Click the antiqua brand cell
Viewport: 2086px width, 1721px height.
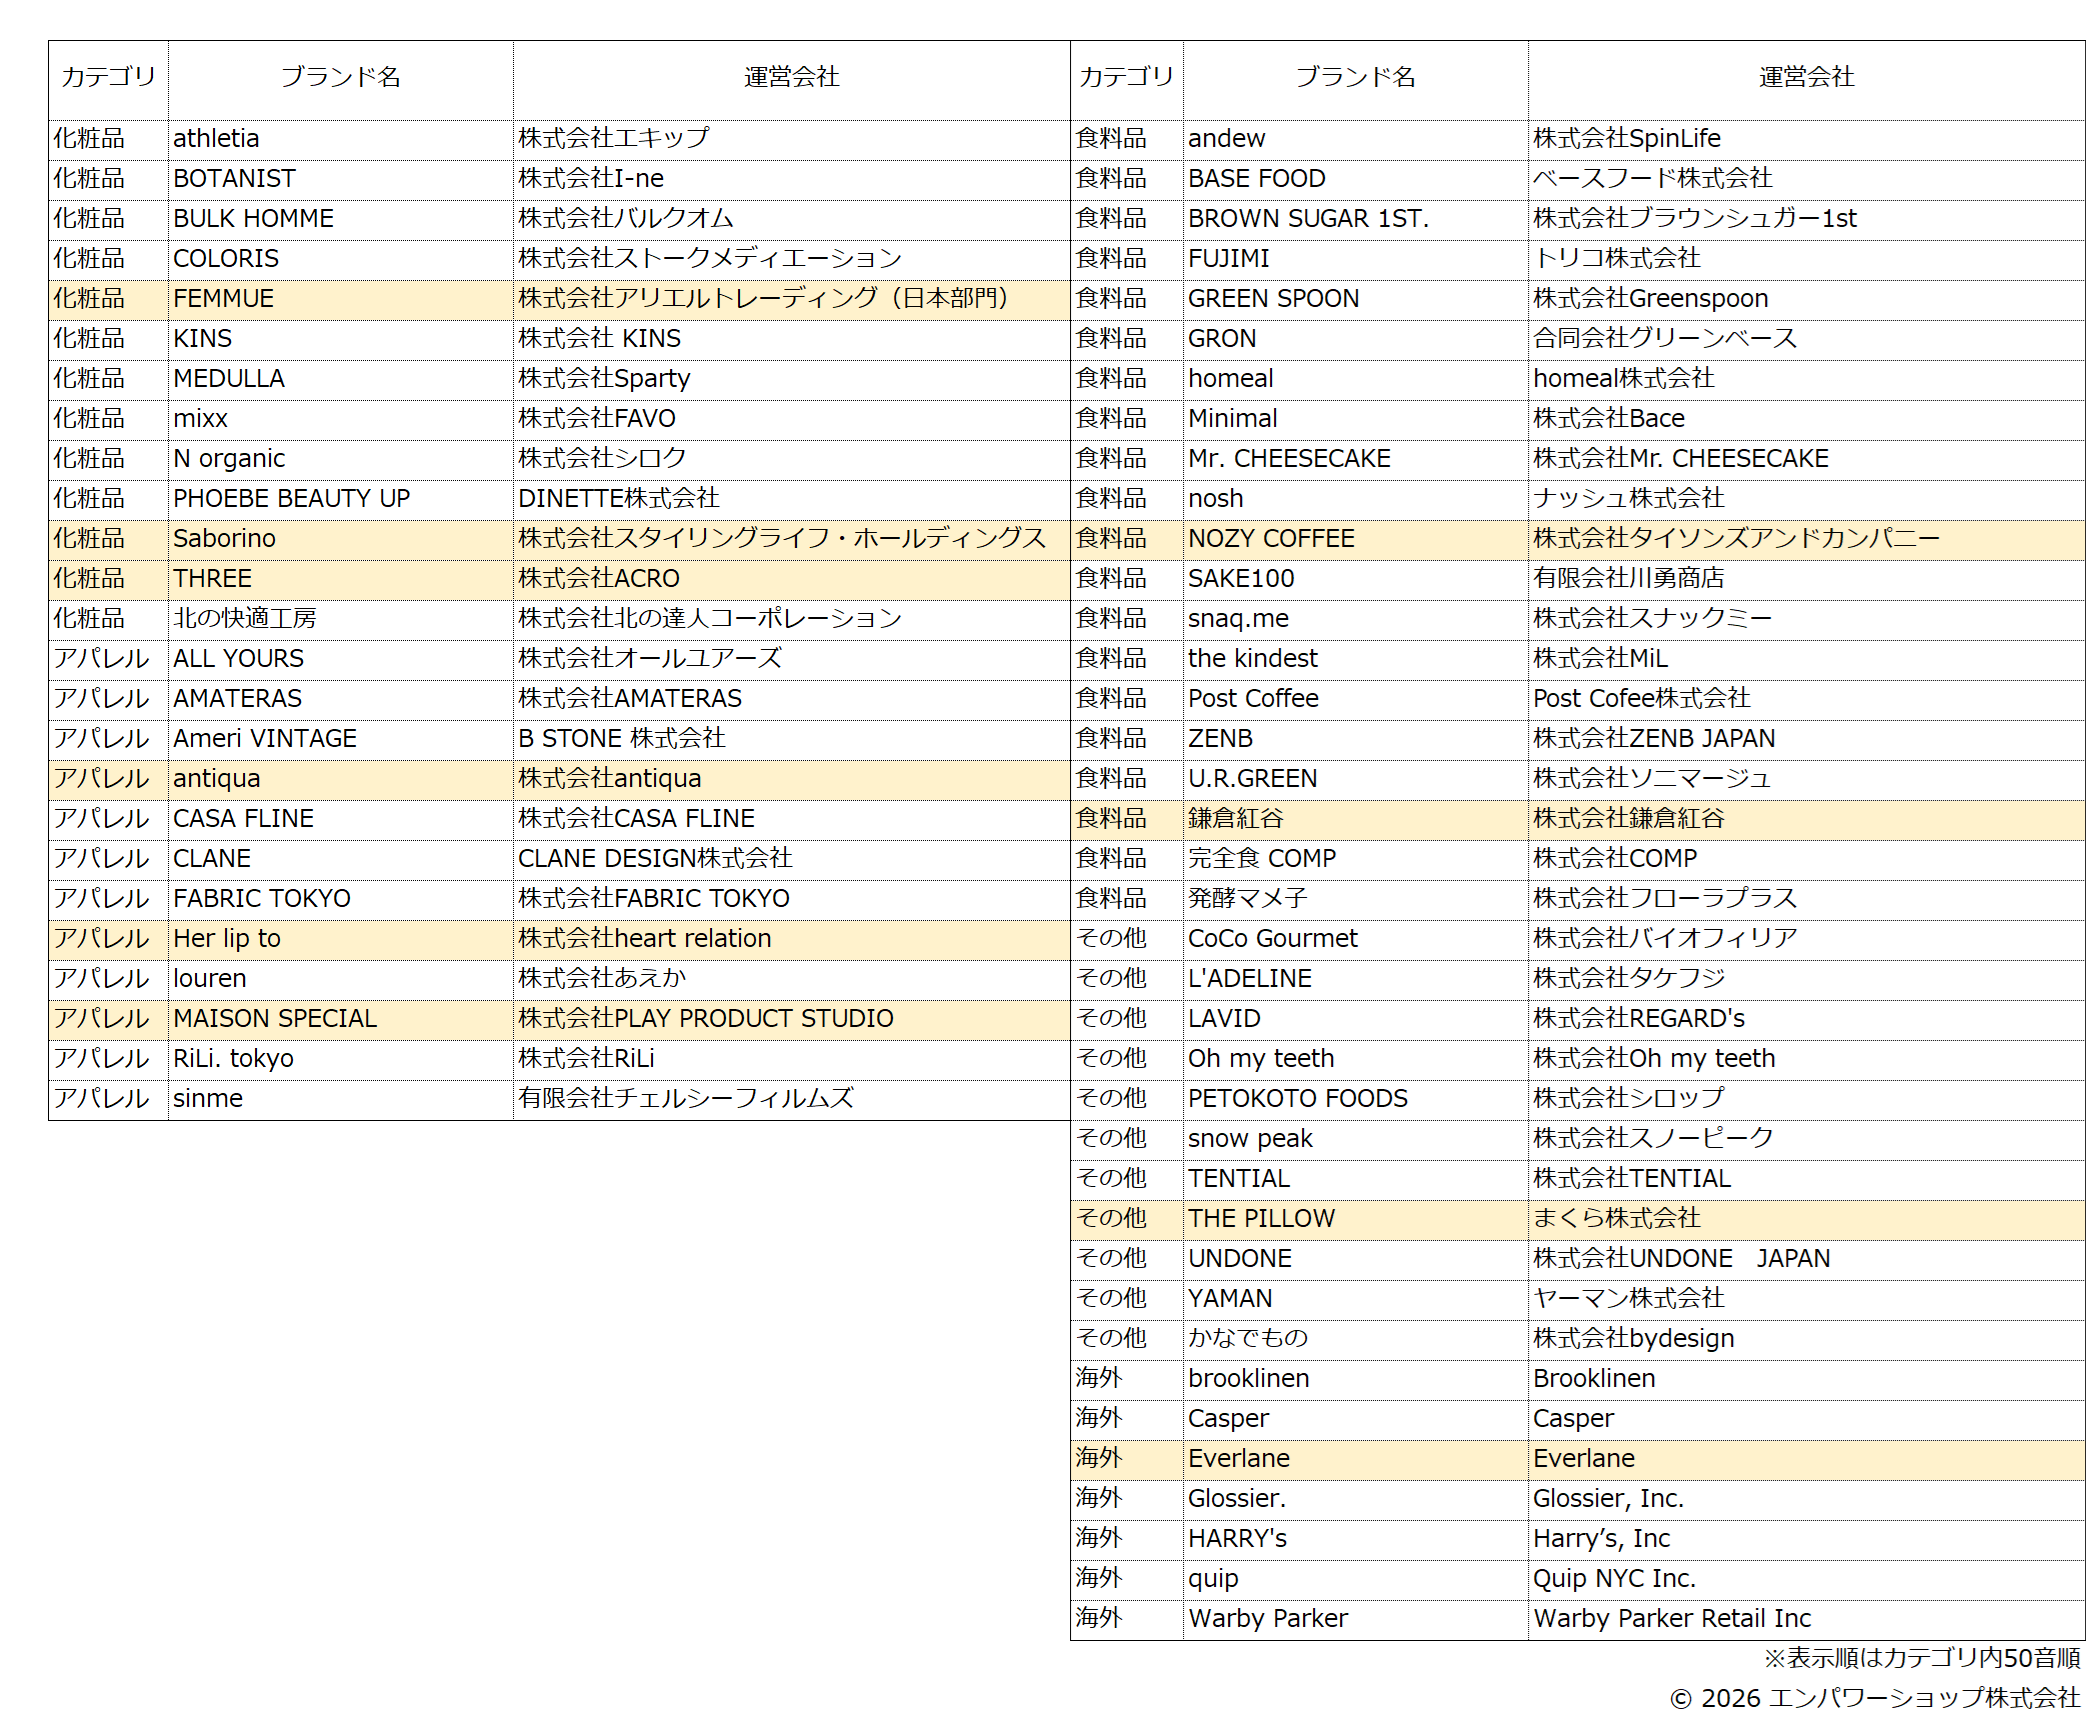[217, 779]
